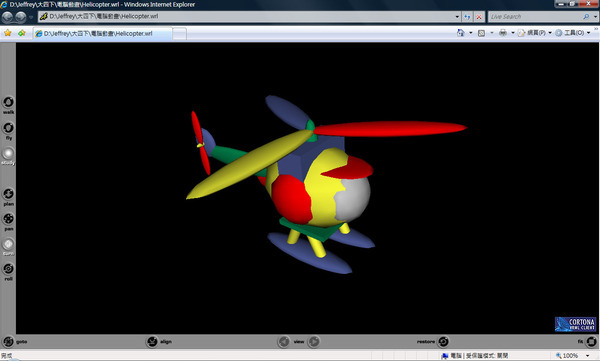Open Favorites Center star icon
This screenshot has height=361, width=600.
click(8, 33)
